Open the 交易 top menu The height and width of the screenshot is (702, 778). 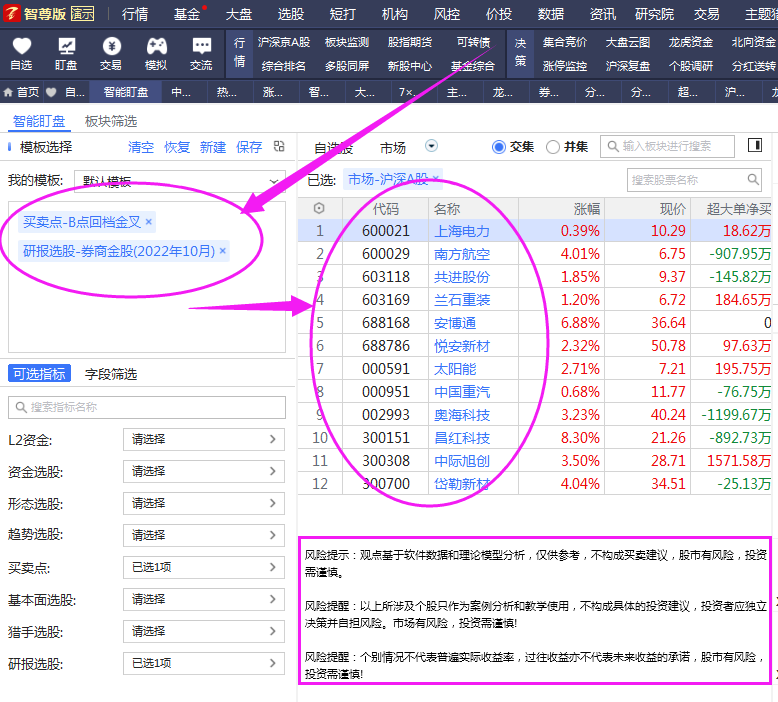pos(707,14)
